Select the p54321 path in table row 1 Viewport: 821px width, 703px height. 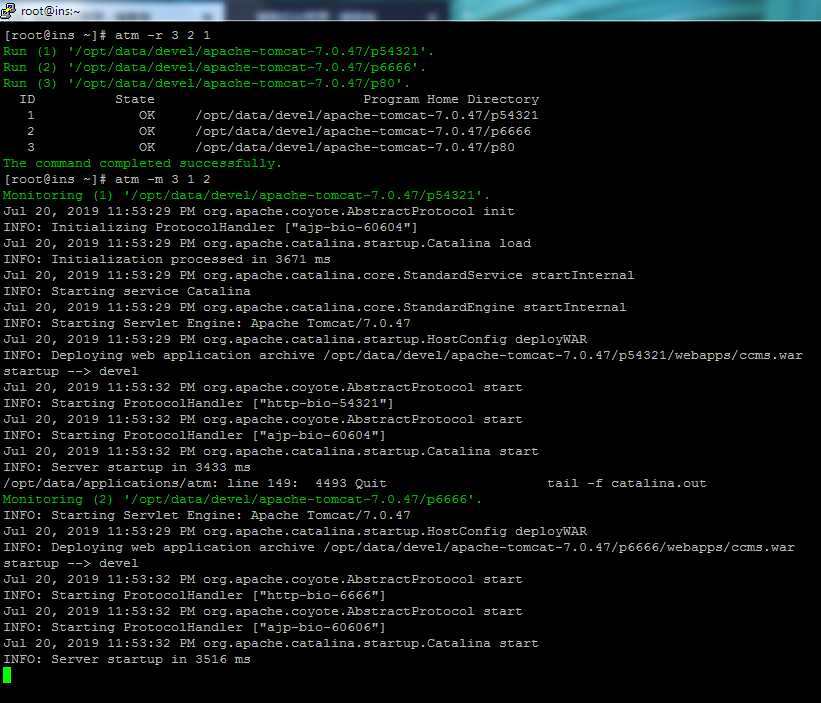[x=367, y=115]
